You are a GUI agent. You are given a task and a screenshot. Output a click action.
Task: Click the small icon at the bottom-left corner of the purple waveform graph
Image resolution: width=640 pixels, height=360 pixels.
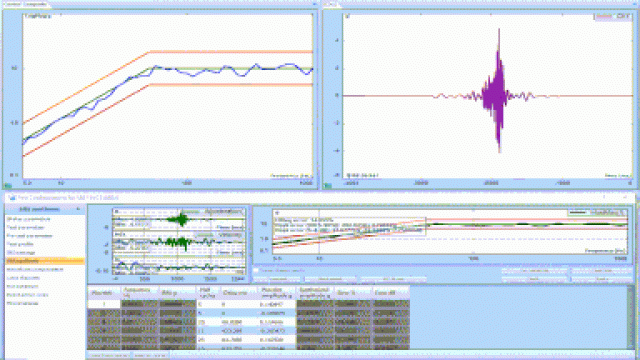pyautogui.click(x=327, y=186)
